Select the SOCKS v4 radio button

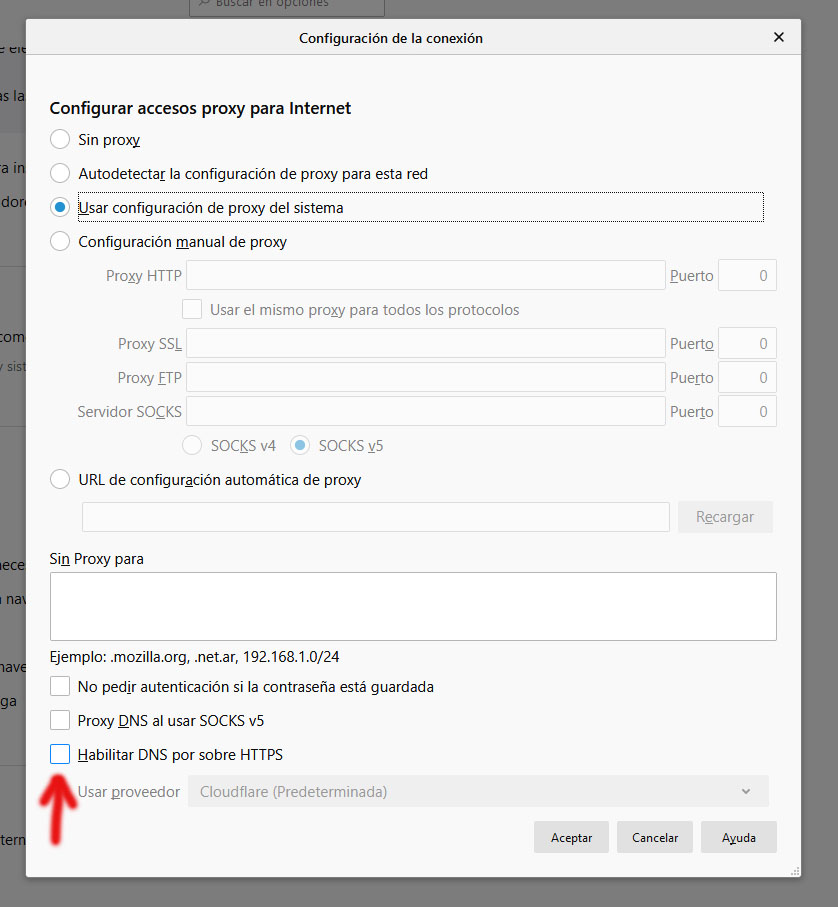(192, 446)
